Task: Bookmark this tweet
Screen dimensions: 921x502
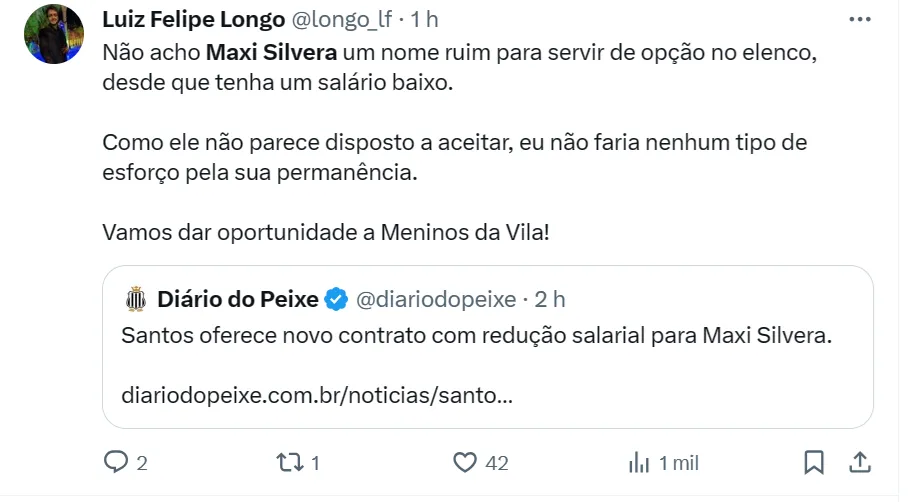Action: 814,462
